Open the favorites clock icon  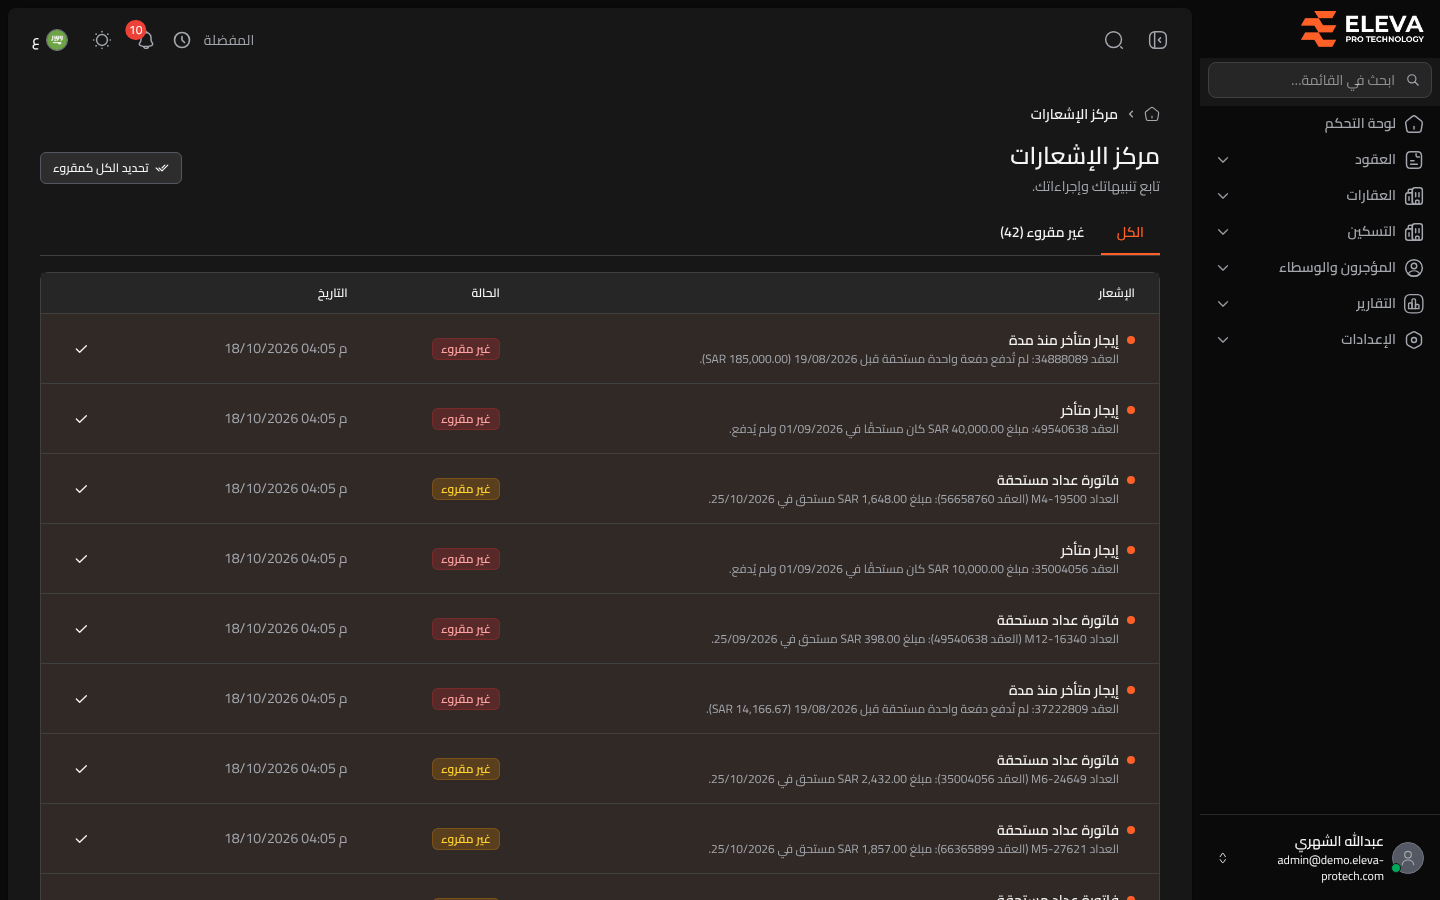pos(182,40)
